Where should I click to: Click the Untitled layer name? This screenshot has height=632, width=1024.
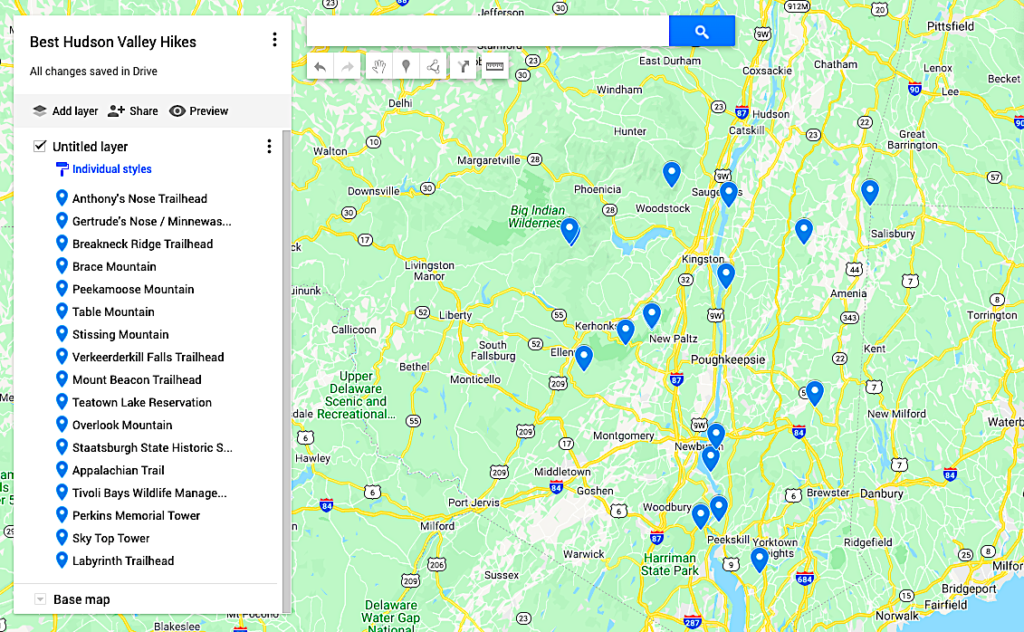tap(90, 146)
